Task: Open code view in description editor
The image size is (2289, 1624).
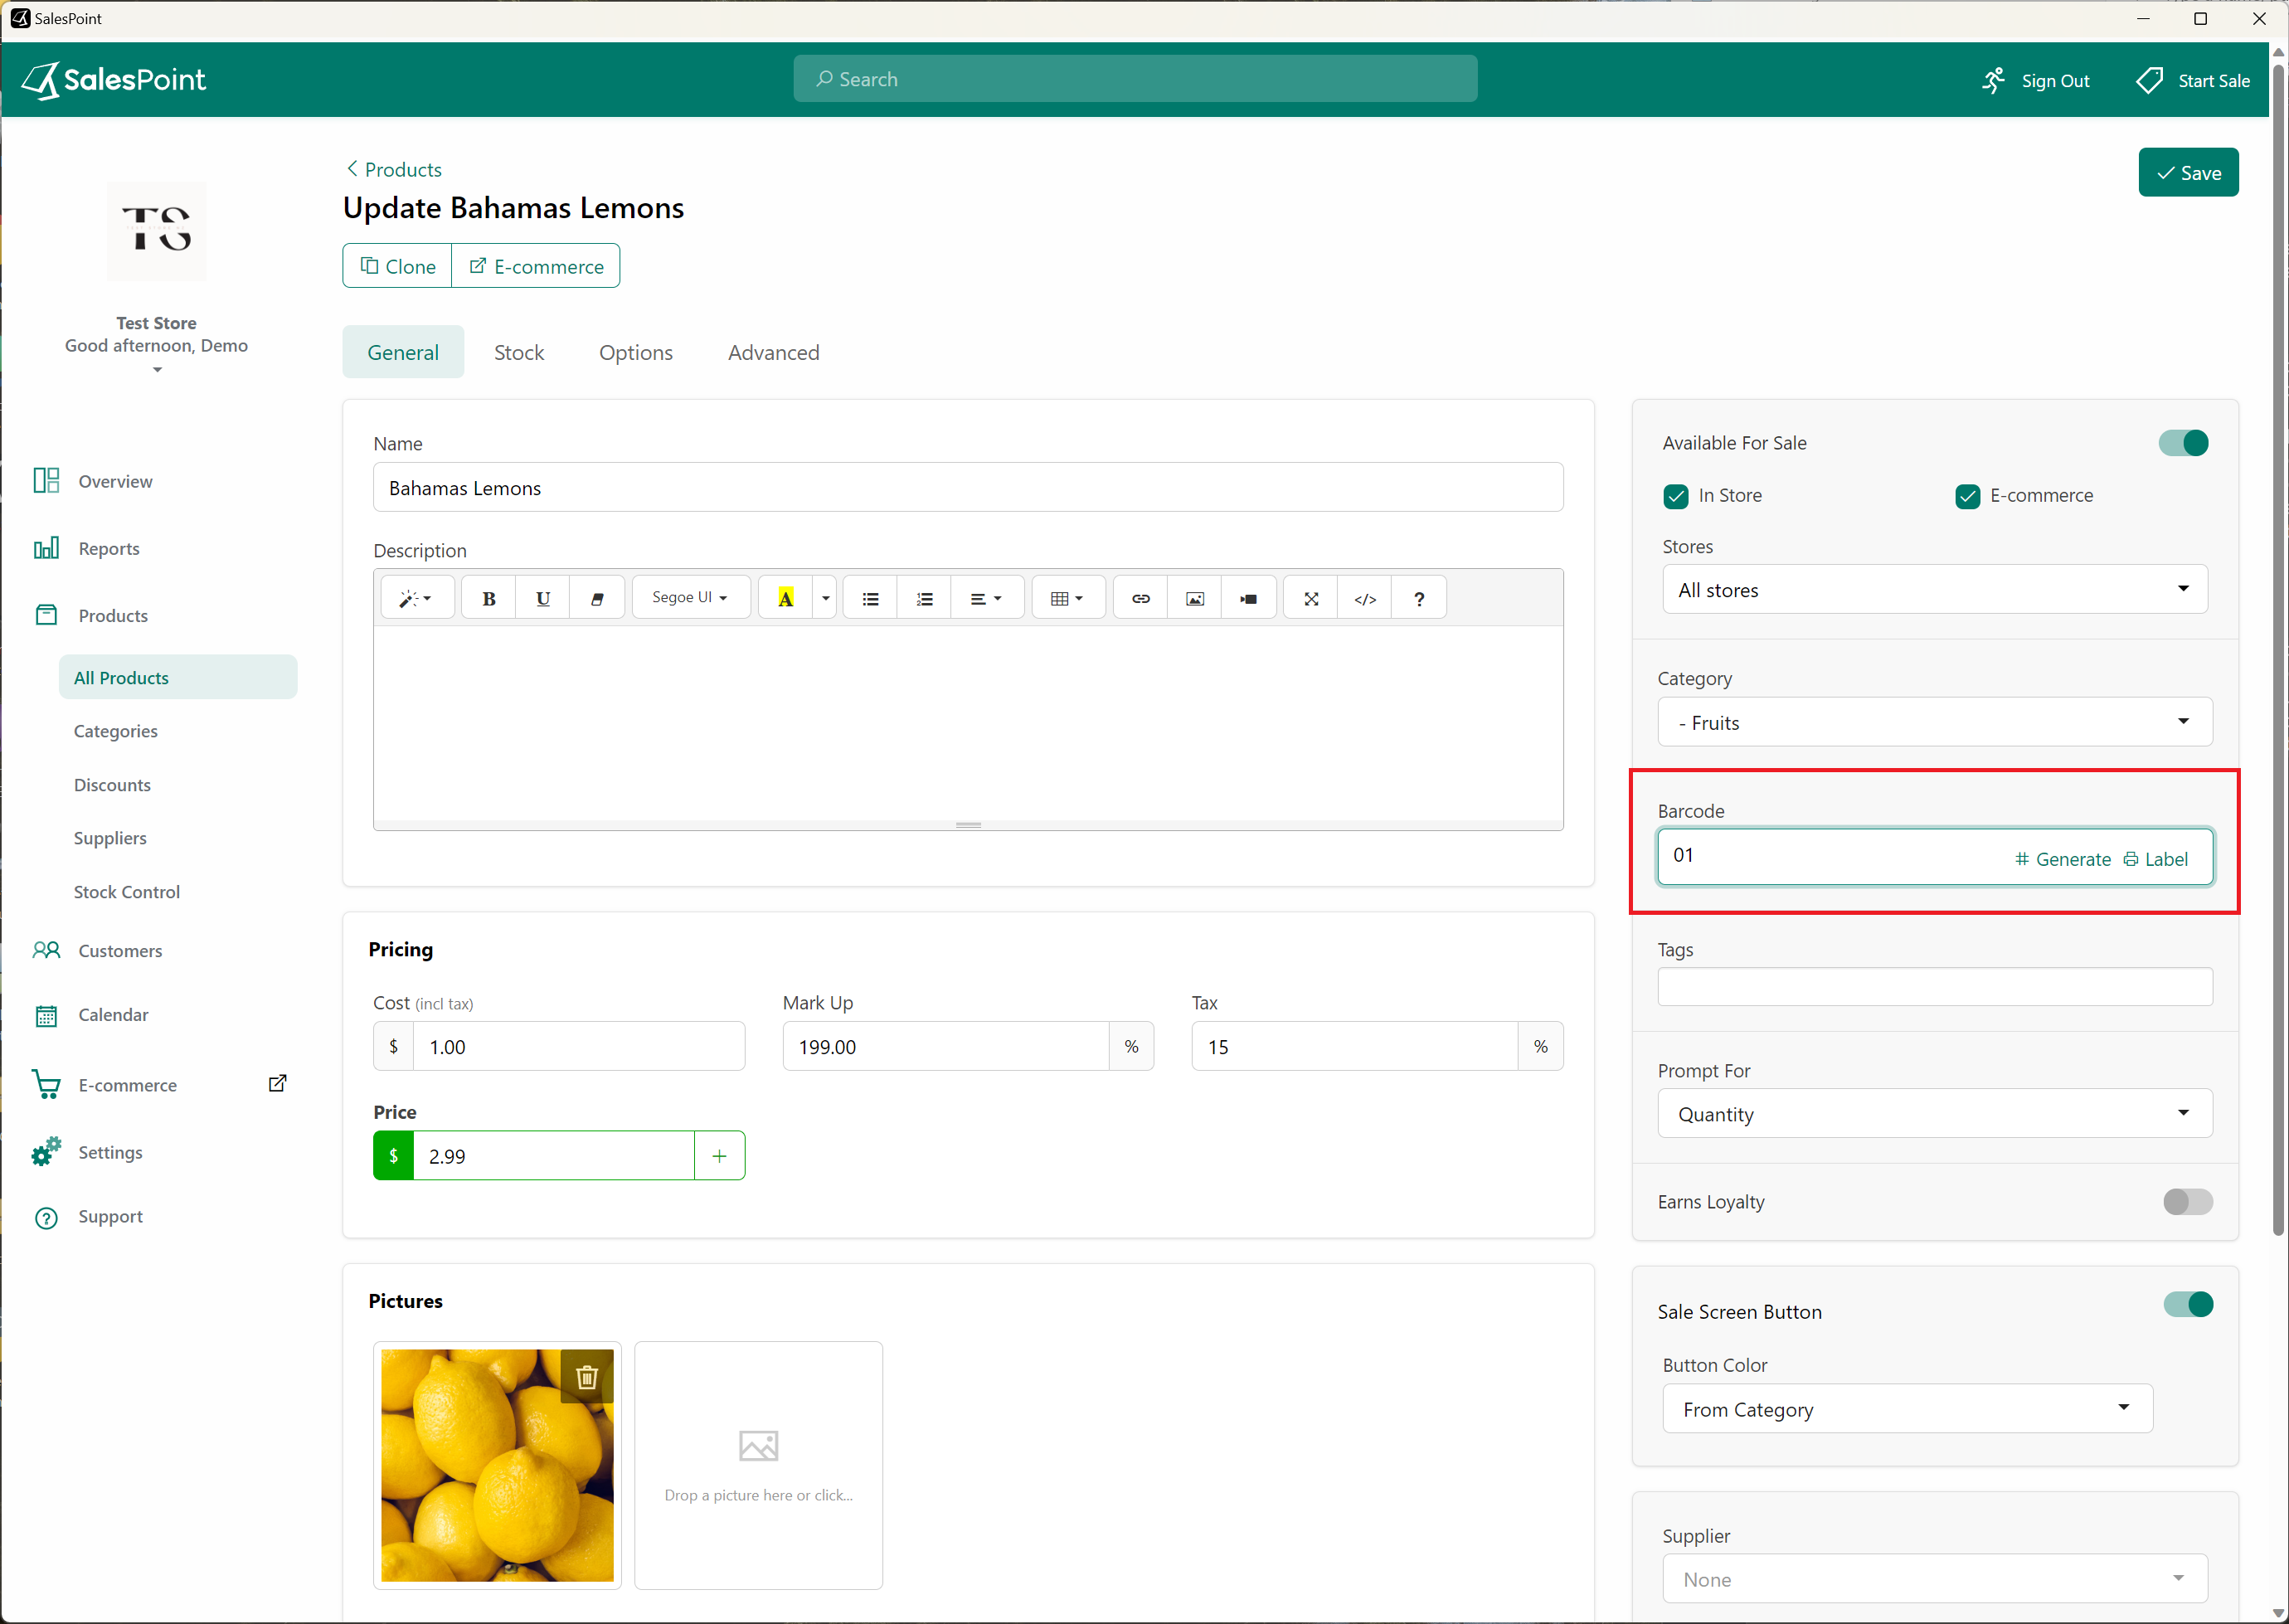Action: (x=1365, y=598)
